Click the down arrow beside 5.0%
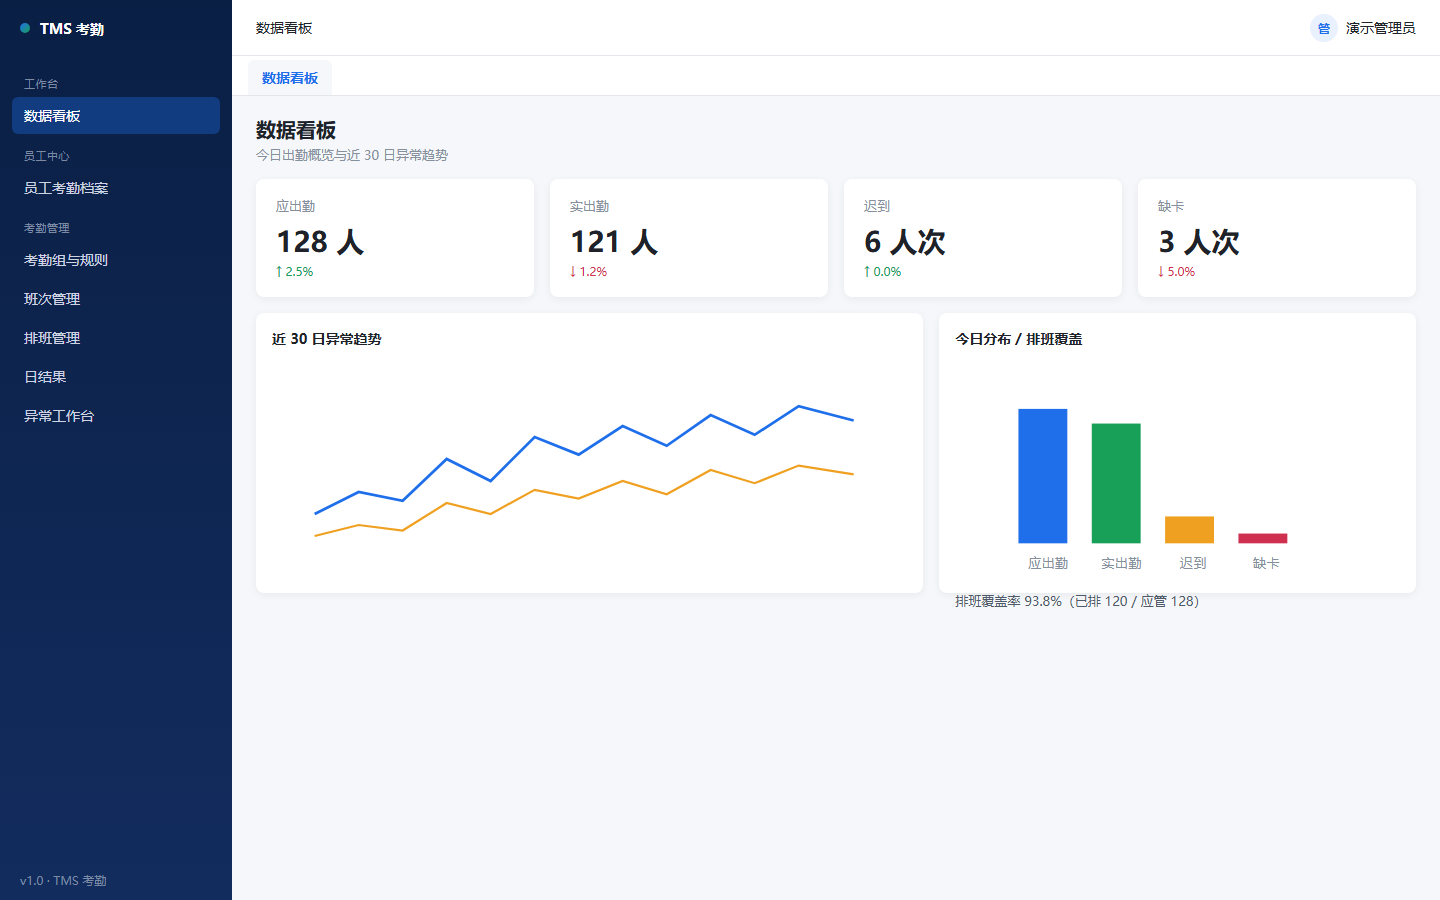The image size is (1440, 900). (1161, 271)
